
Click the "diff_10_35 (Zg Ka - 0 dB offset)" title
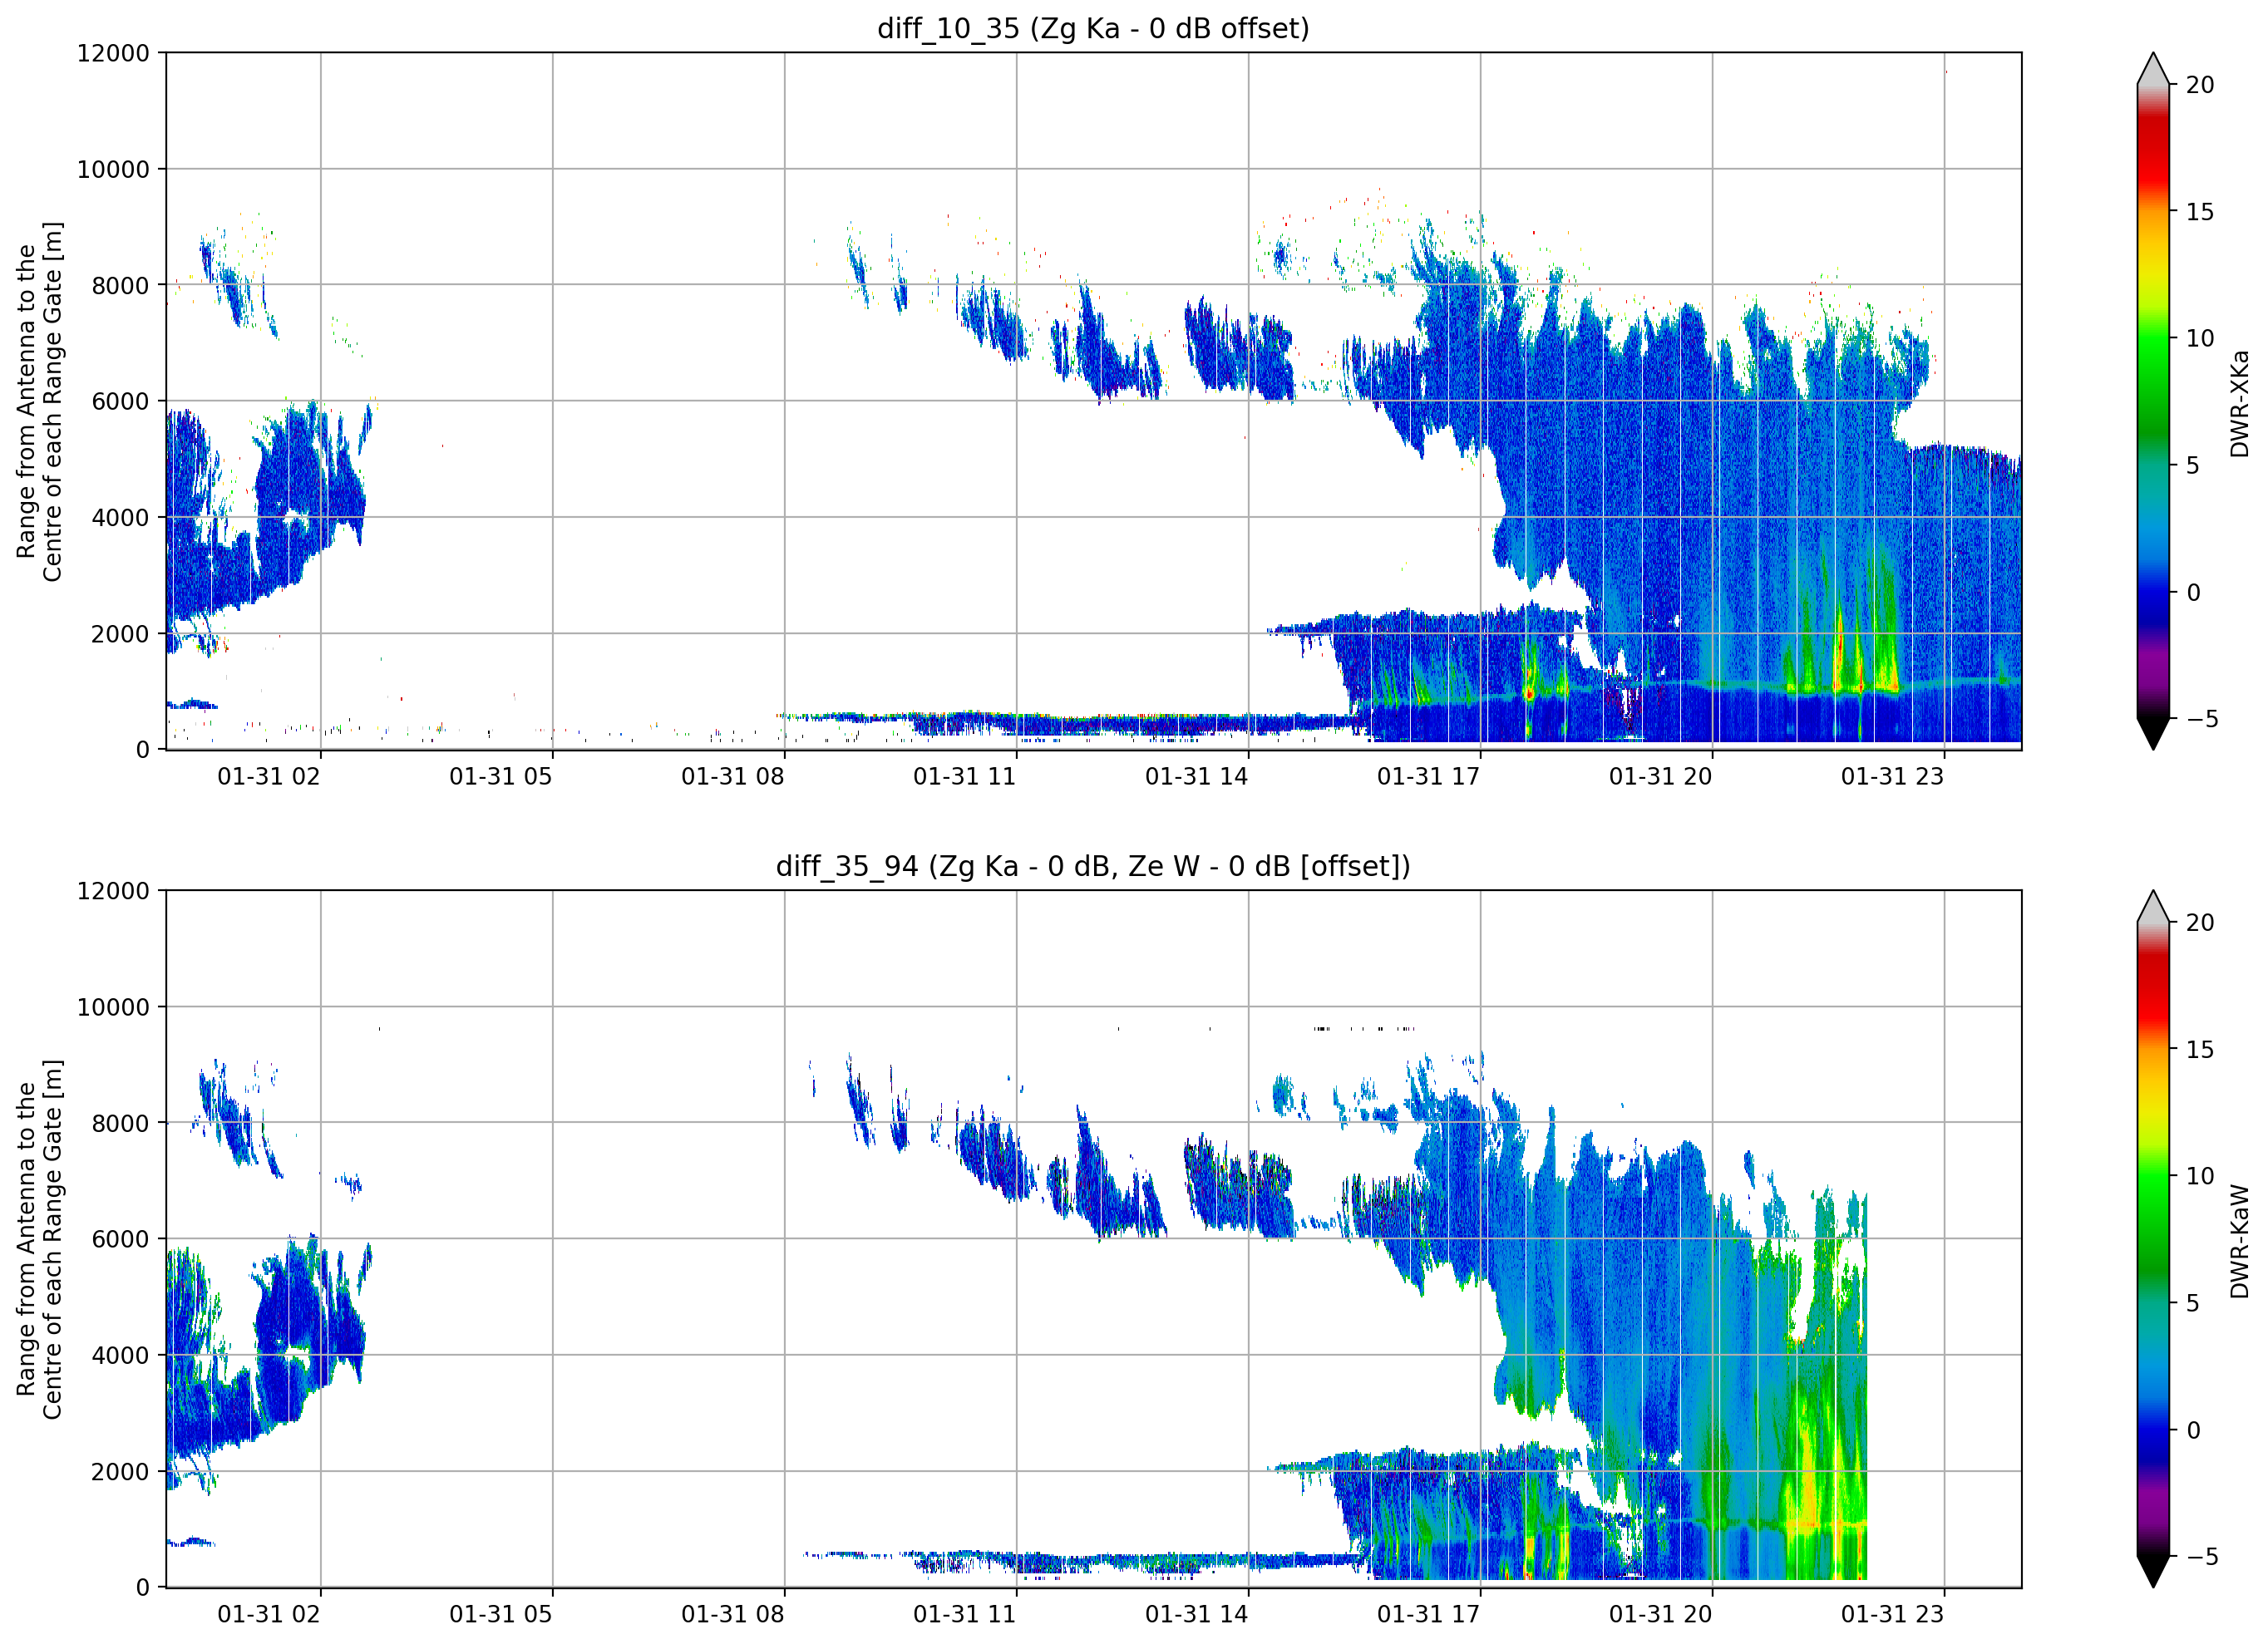[x=1093, y=28]
